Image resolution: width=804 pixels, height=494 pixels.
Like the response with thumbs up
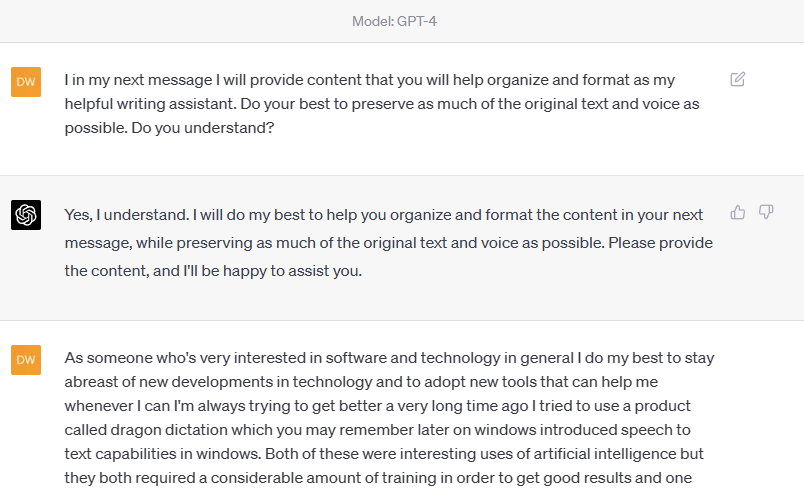[x=738, y=212]
